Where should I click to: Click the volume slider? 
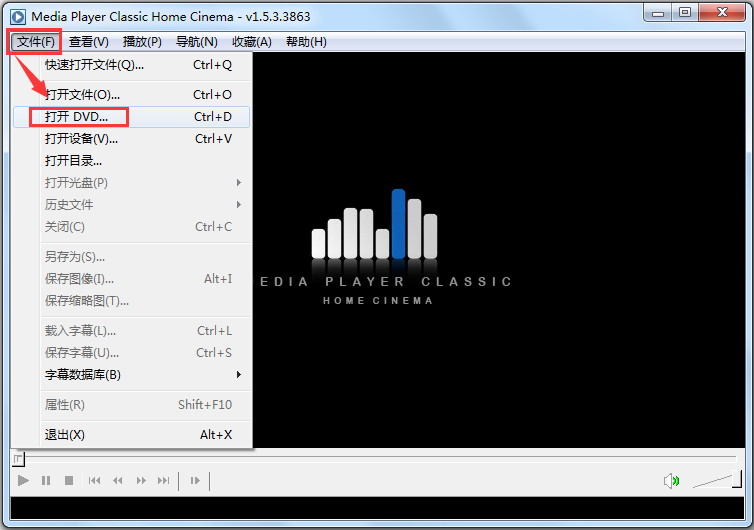tap(718, 481)
